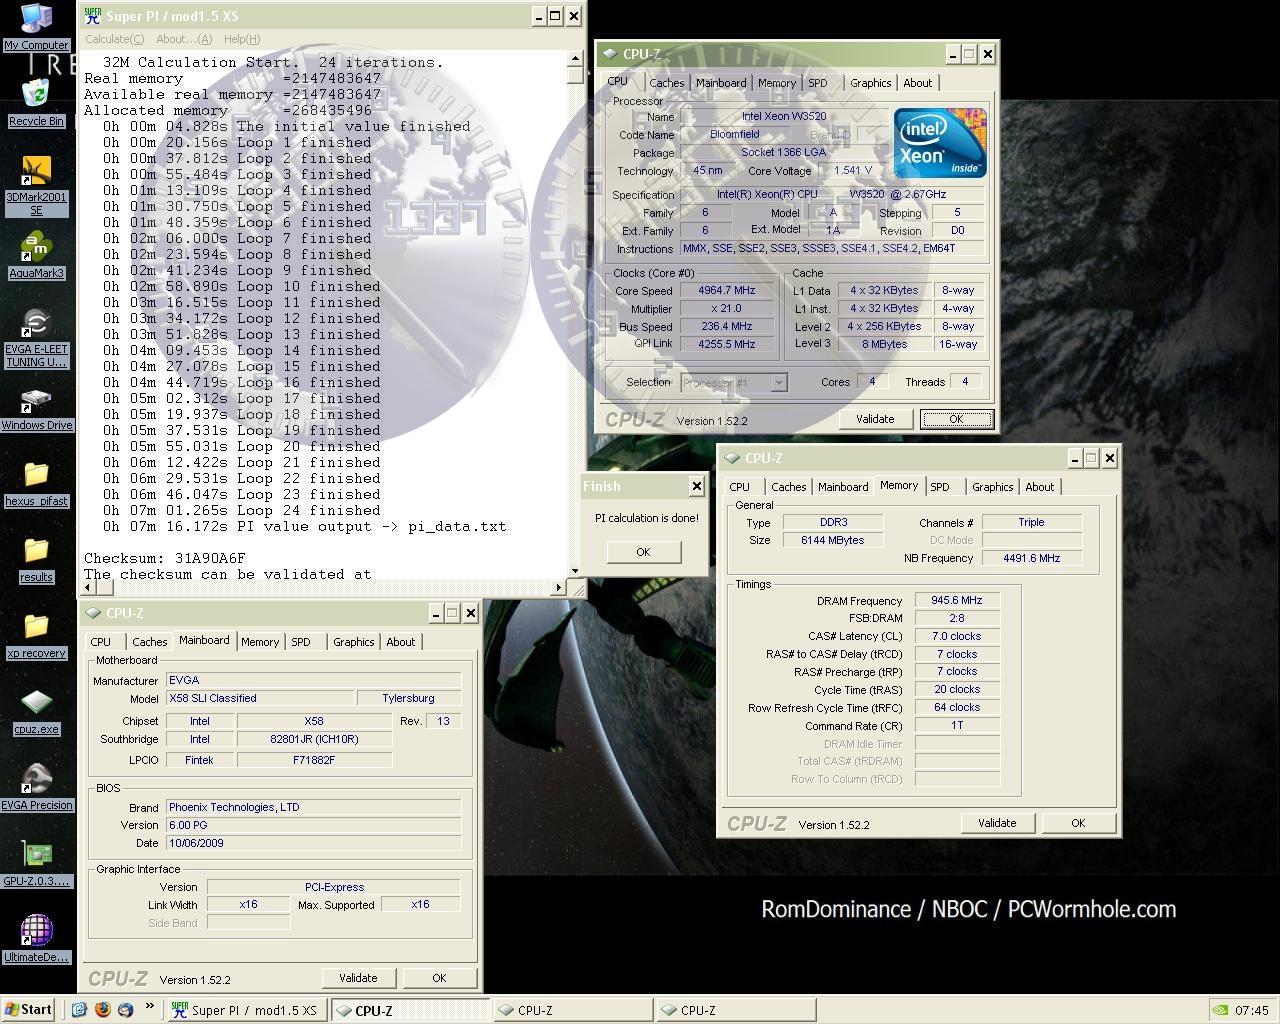Switch to Super PI taskbar button

tap(245, 1010)
